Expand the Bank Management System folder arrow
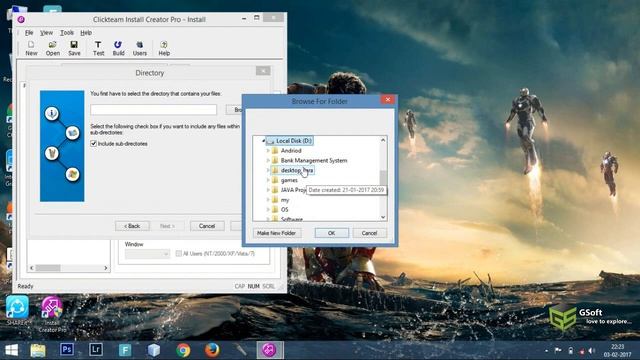The width and height of the screenshot is (640, 360). tap(268, 160)
